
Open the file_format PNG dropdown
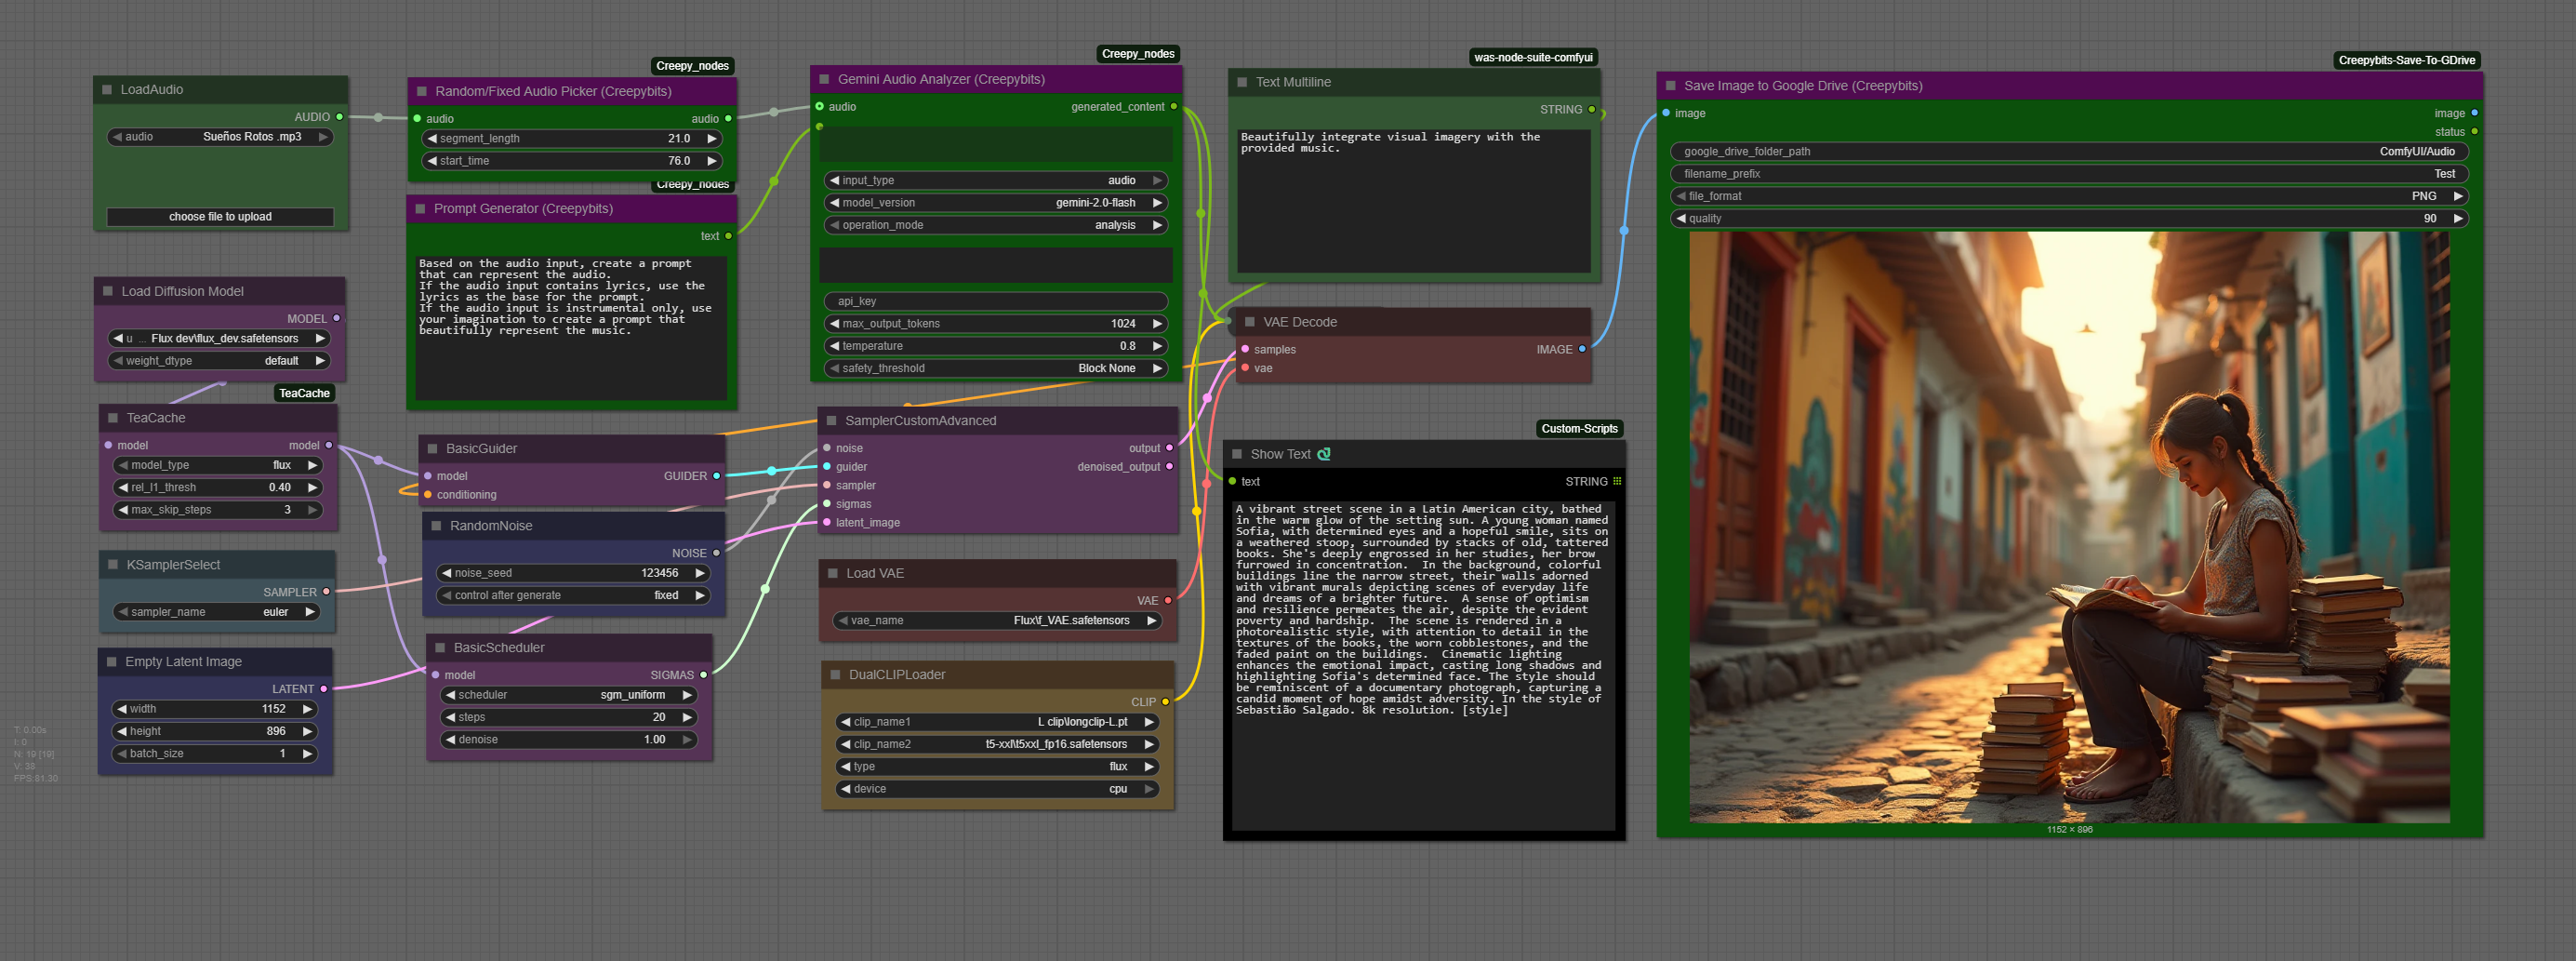click(x=2068, y=196)
